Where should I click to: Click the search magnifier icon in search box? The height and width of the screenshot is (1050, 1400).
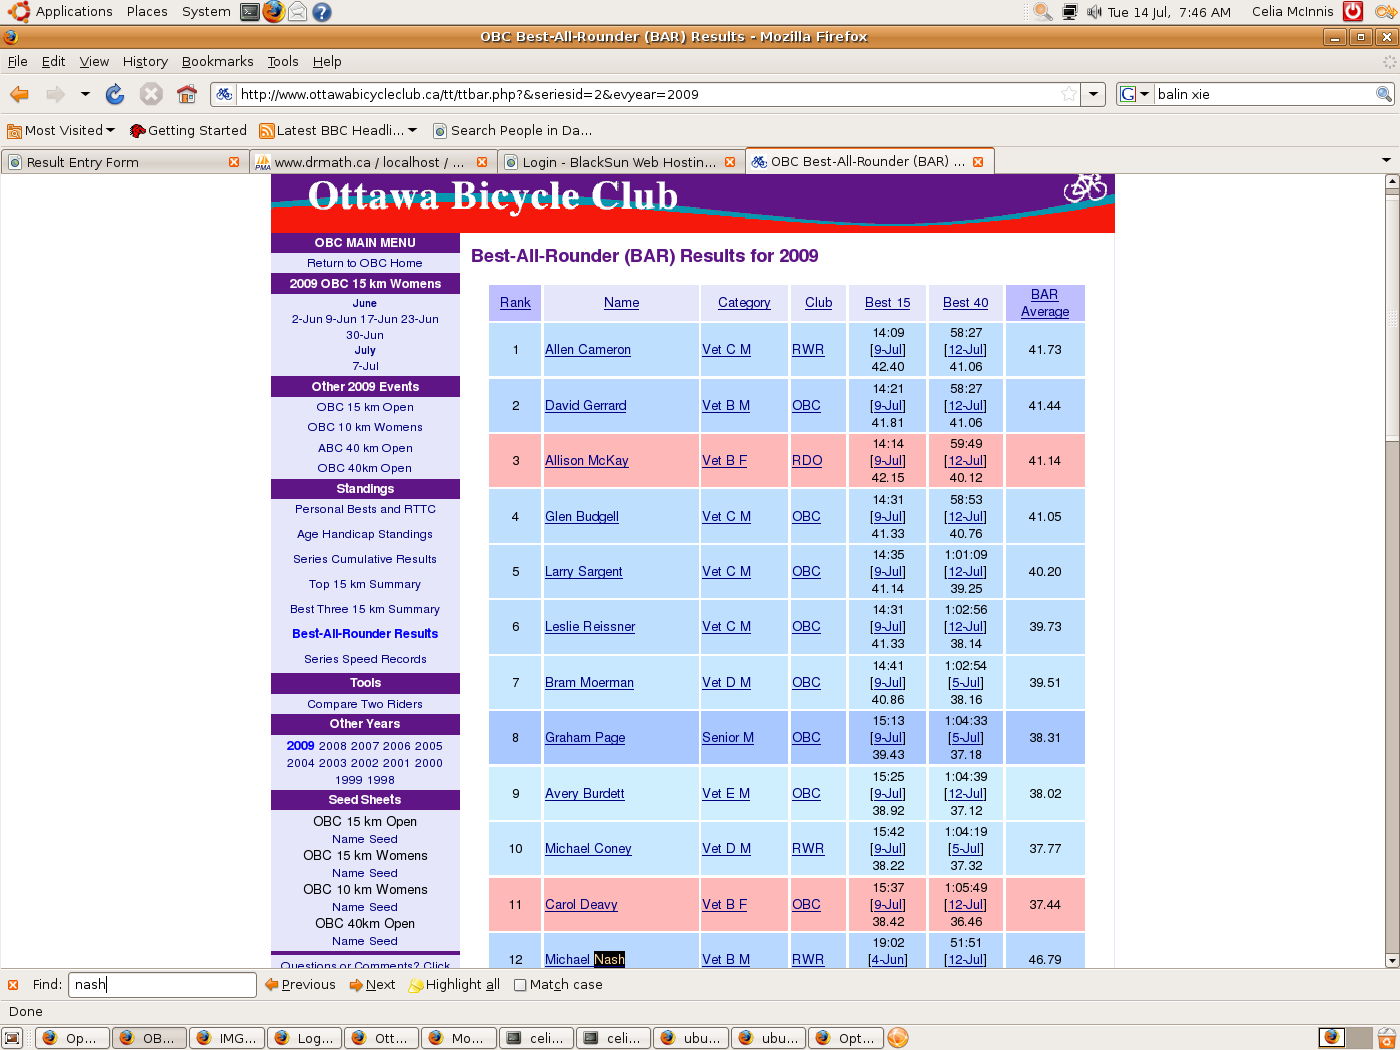pos(1384,94)
